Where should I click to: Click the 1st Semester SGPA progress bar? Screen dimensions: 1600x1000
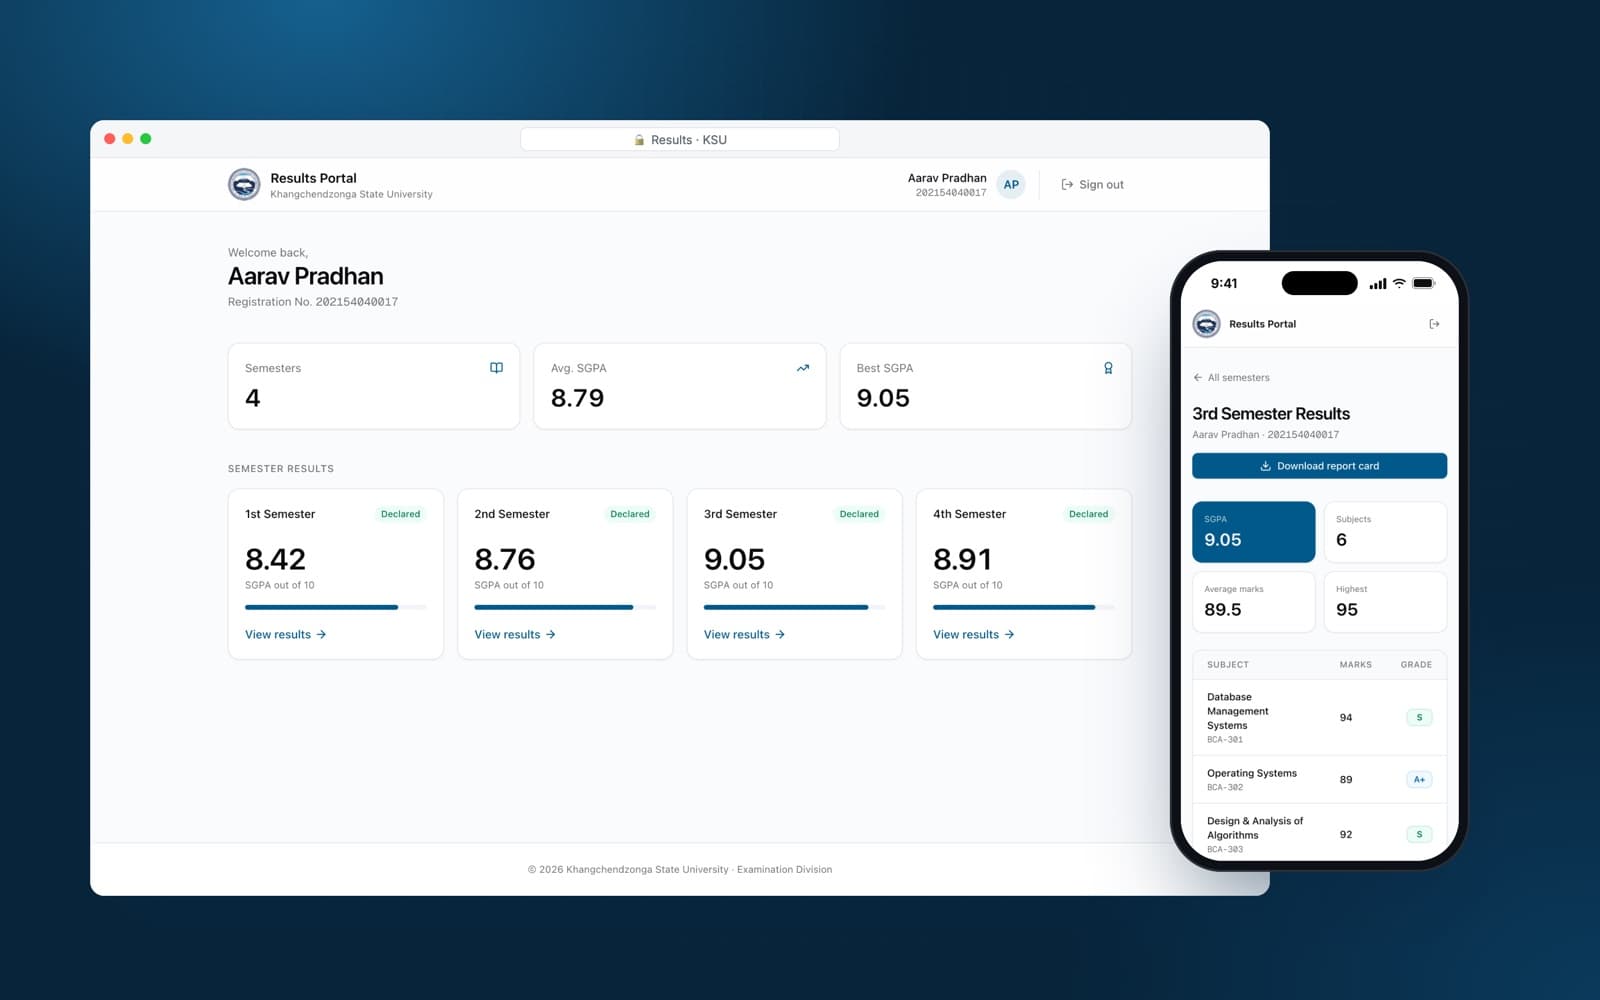pyautogui.click(x=336, y=607)
